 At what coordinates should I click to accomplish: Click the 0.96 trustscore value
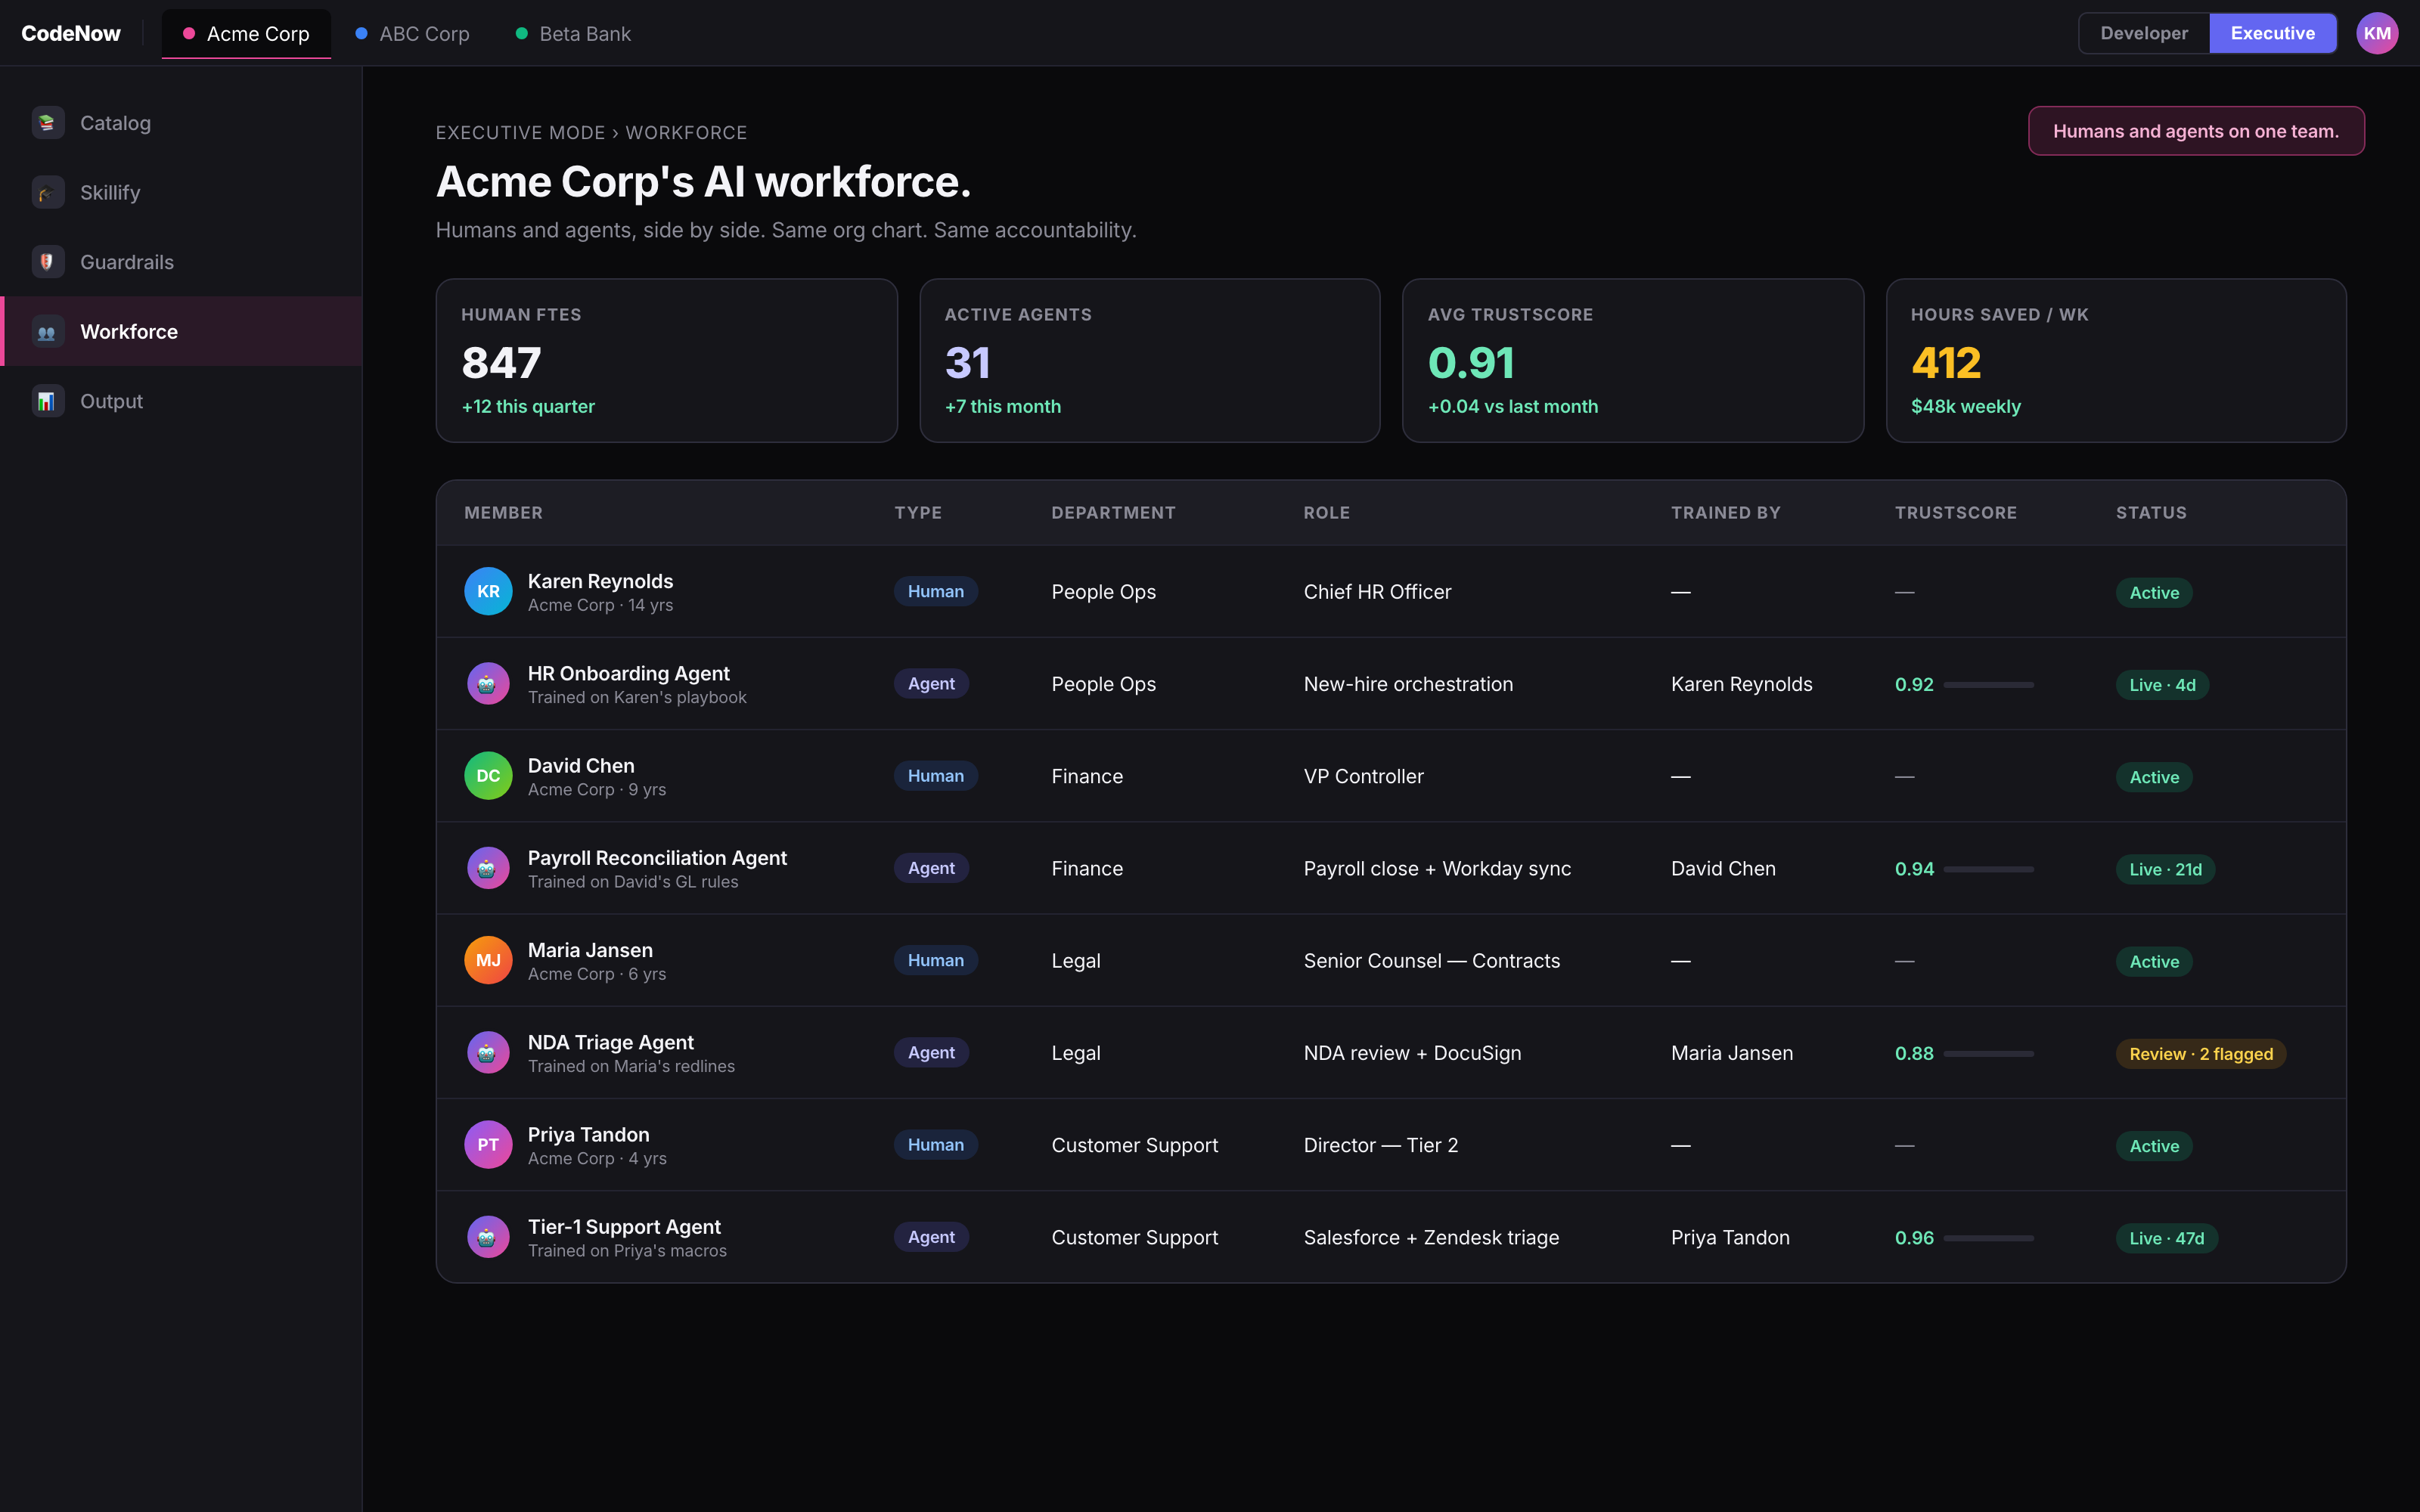pos(1914,1238)
